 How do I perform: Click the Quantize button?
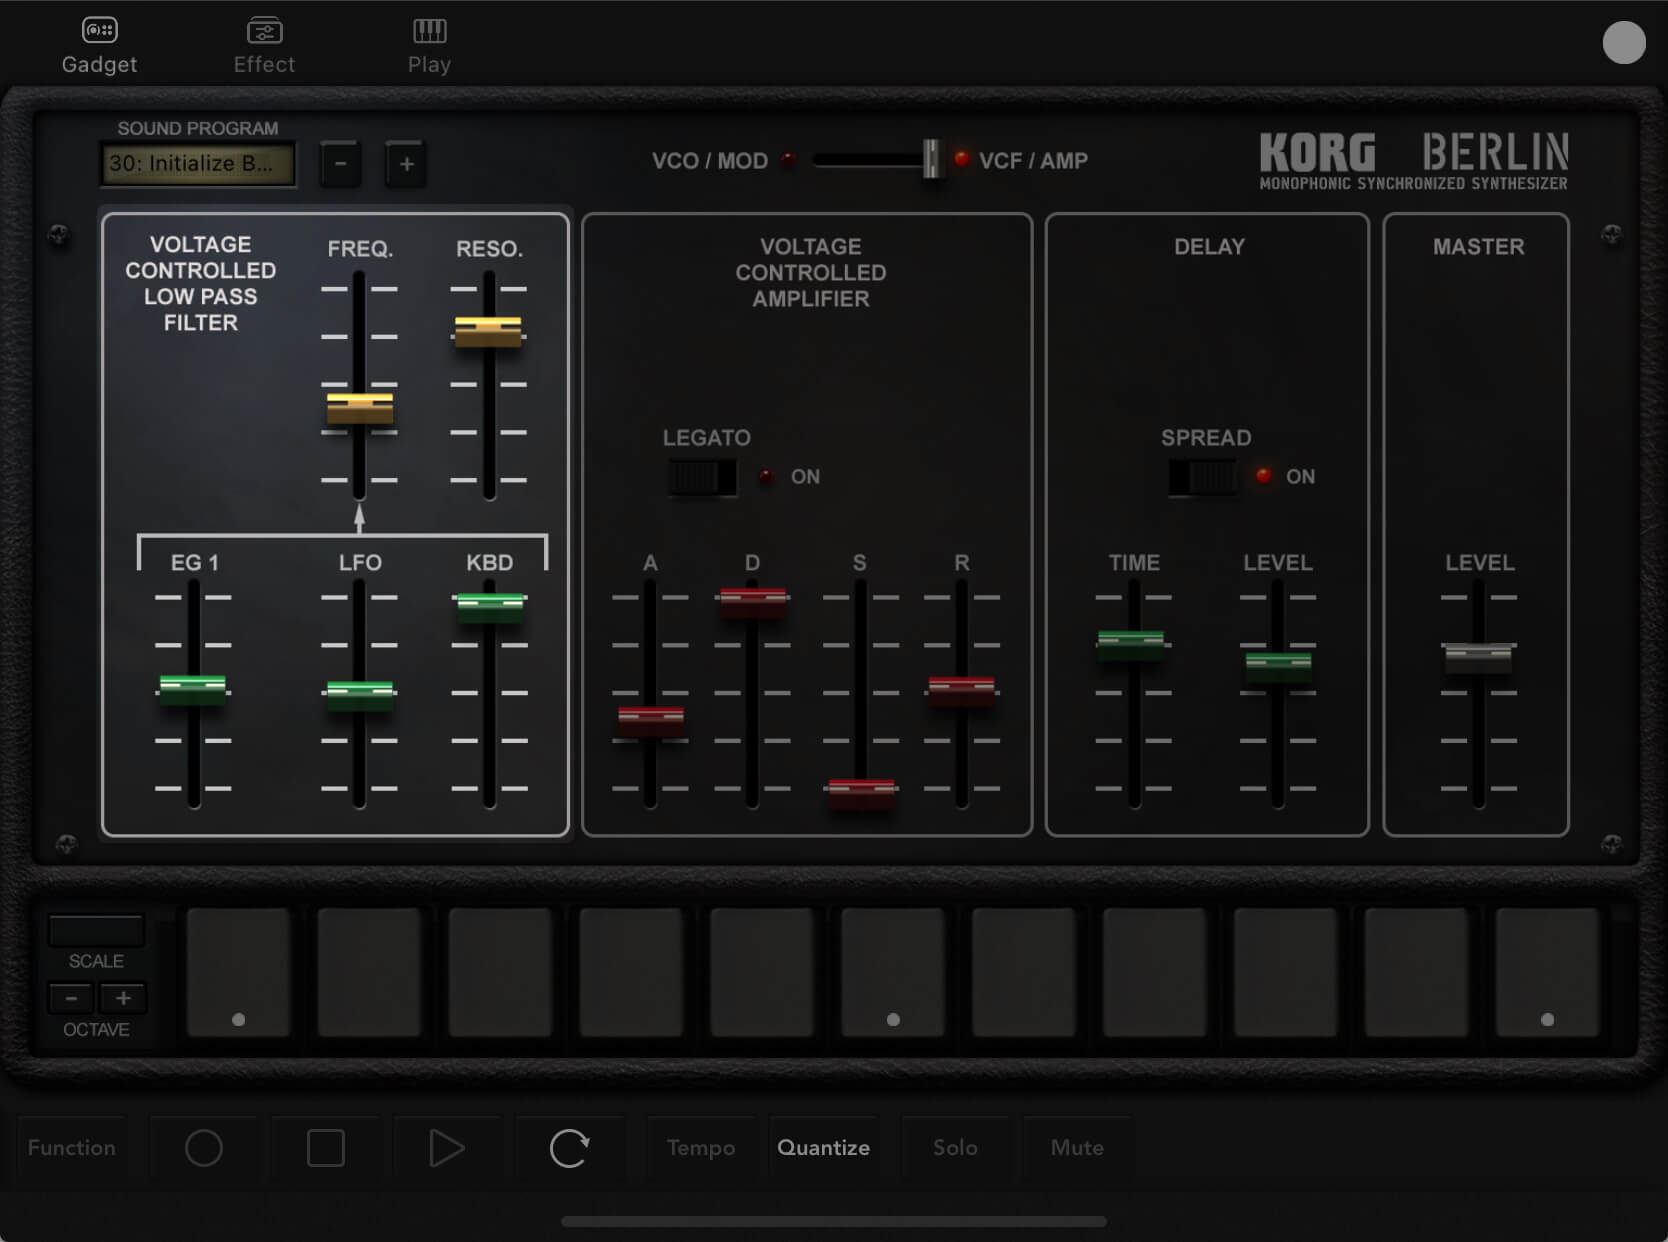point(823,1148)
